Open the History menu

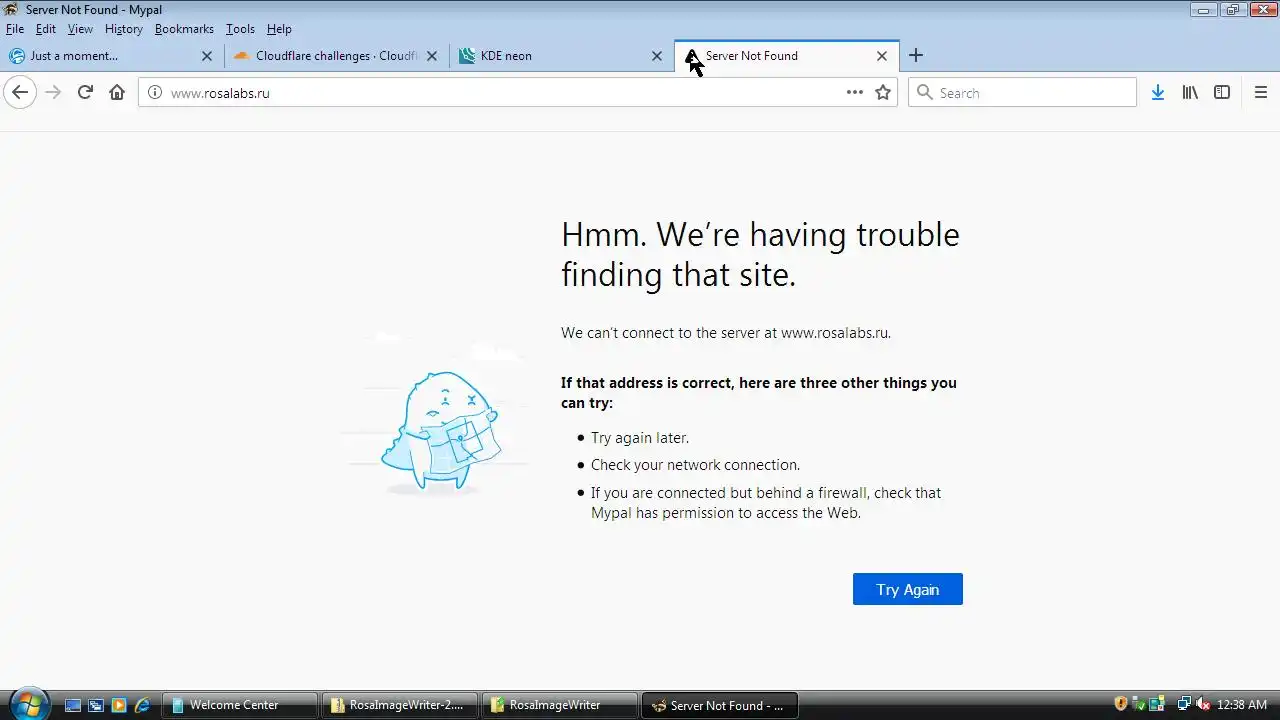click(124, 29)
